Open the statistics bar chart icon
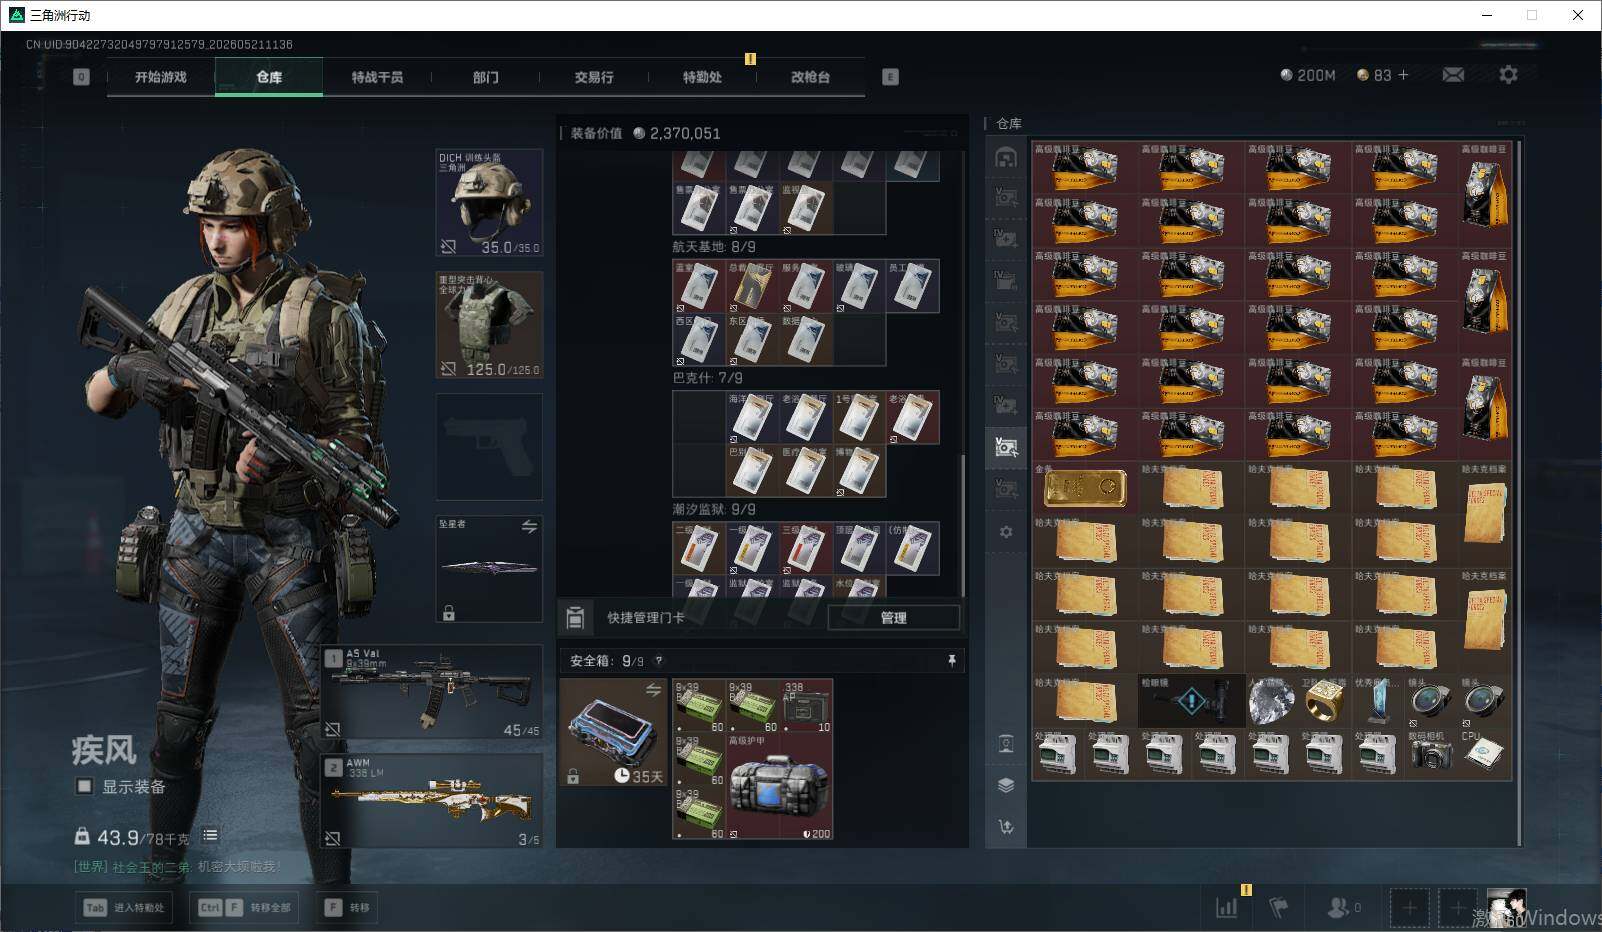Screen dimensions: 1602x932 click(x=1226, y=907)
